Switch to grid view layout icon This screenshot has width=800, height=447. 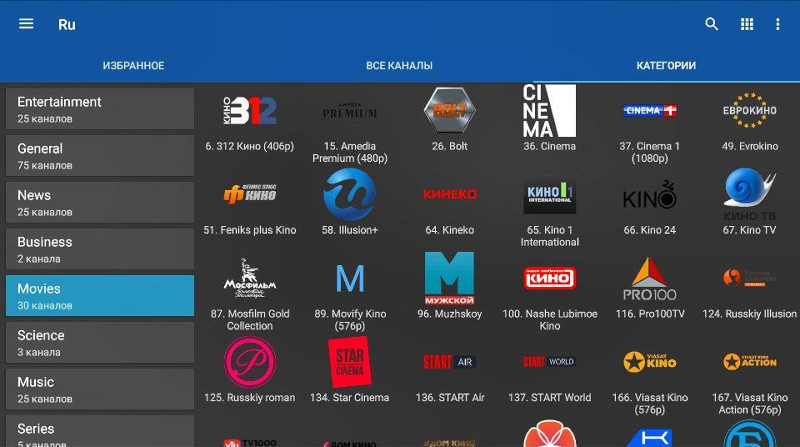(x=747, y=24)
